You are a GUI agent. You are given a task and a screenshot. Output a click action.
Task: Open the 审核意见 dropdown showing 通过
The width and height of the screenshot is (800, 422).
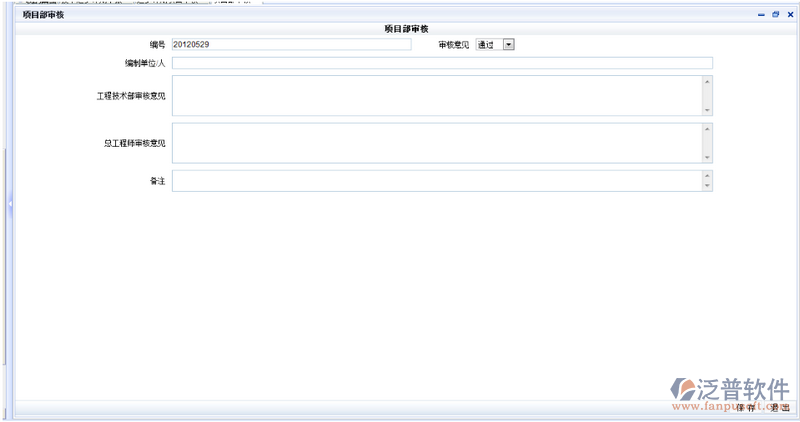[x=495, y=44]
